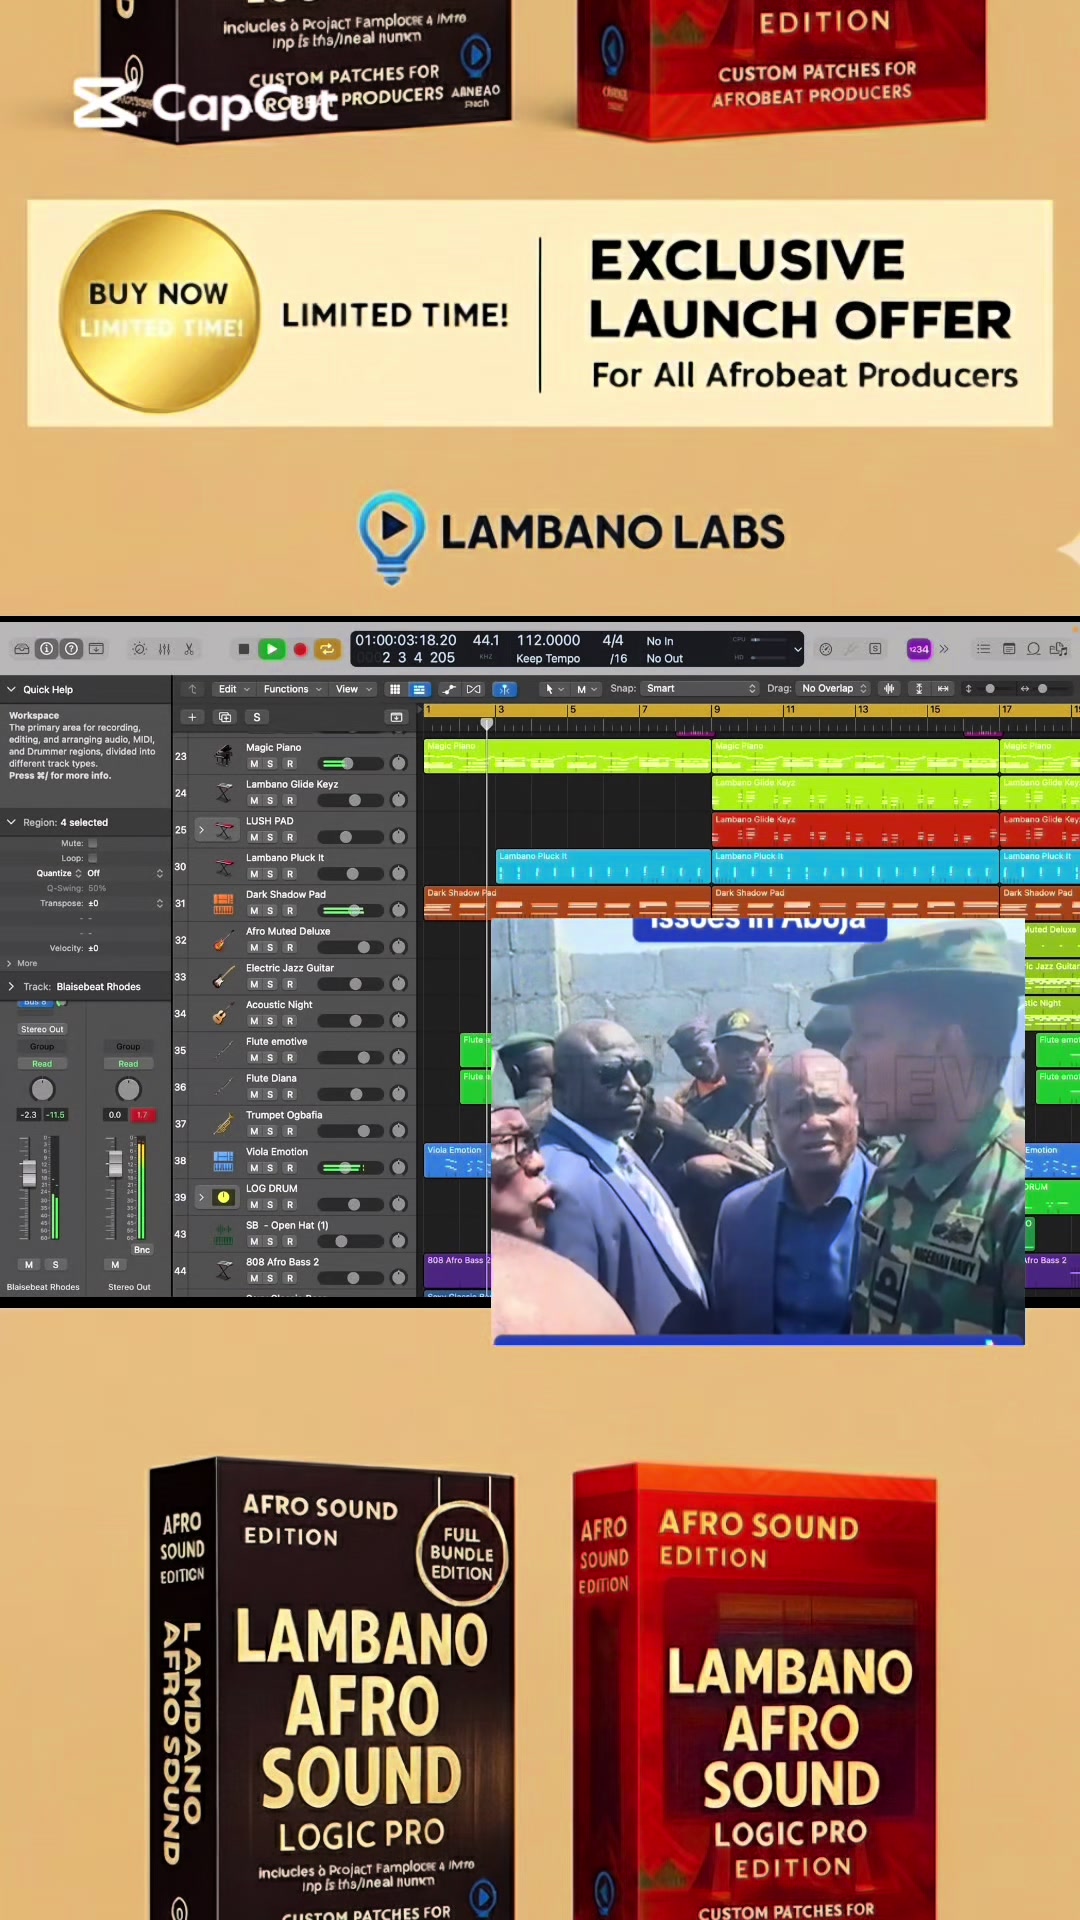Image resolution: width=1080 pixels, height=1920 pixels.
Task: Click the Bnc bounce button
Action: pos(142,1250)
